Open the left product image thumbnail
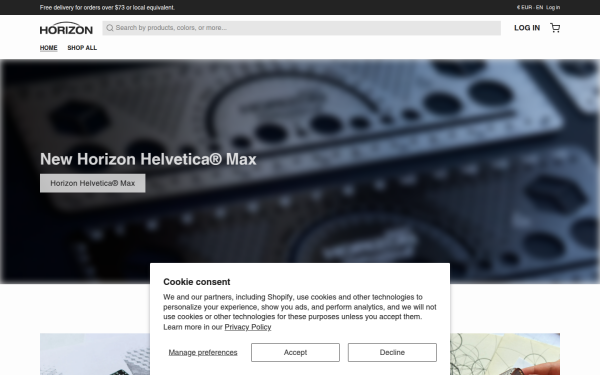The image size is (600, 375). [95, 354]
